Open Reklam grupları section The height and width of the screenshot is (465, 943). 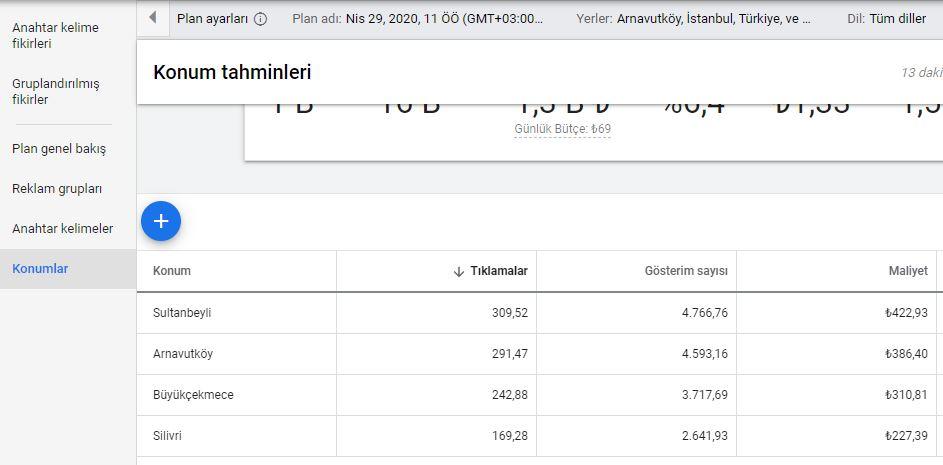point(57,189)
